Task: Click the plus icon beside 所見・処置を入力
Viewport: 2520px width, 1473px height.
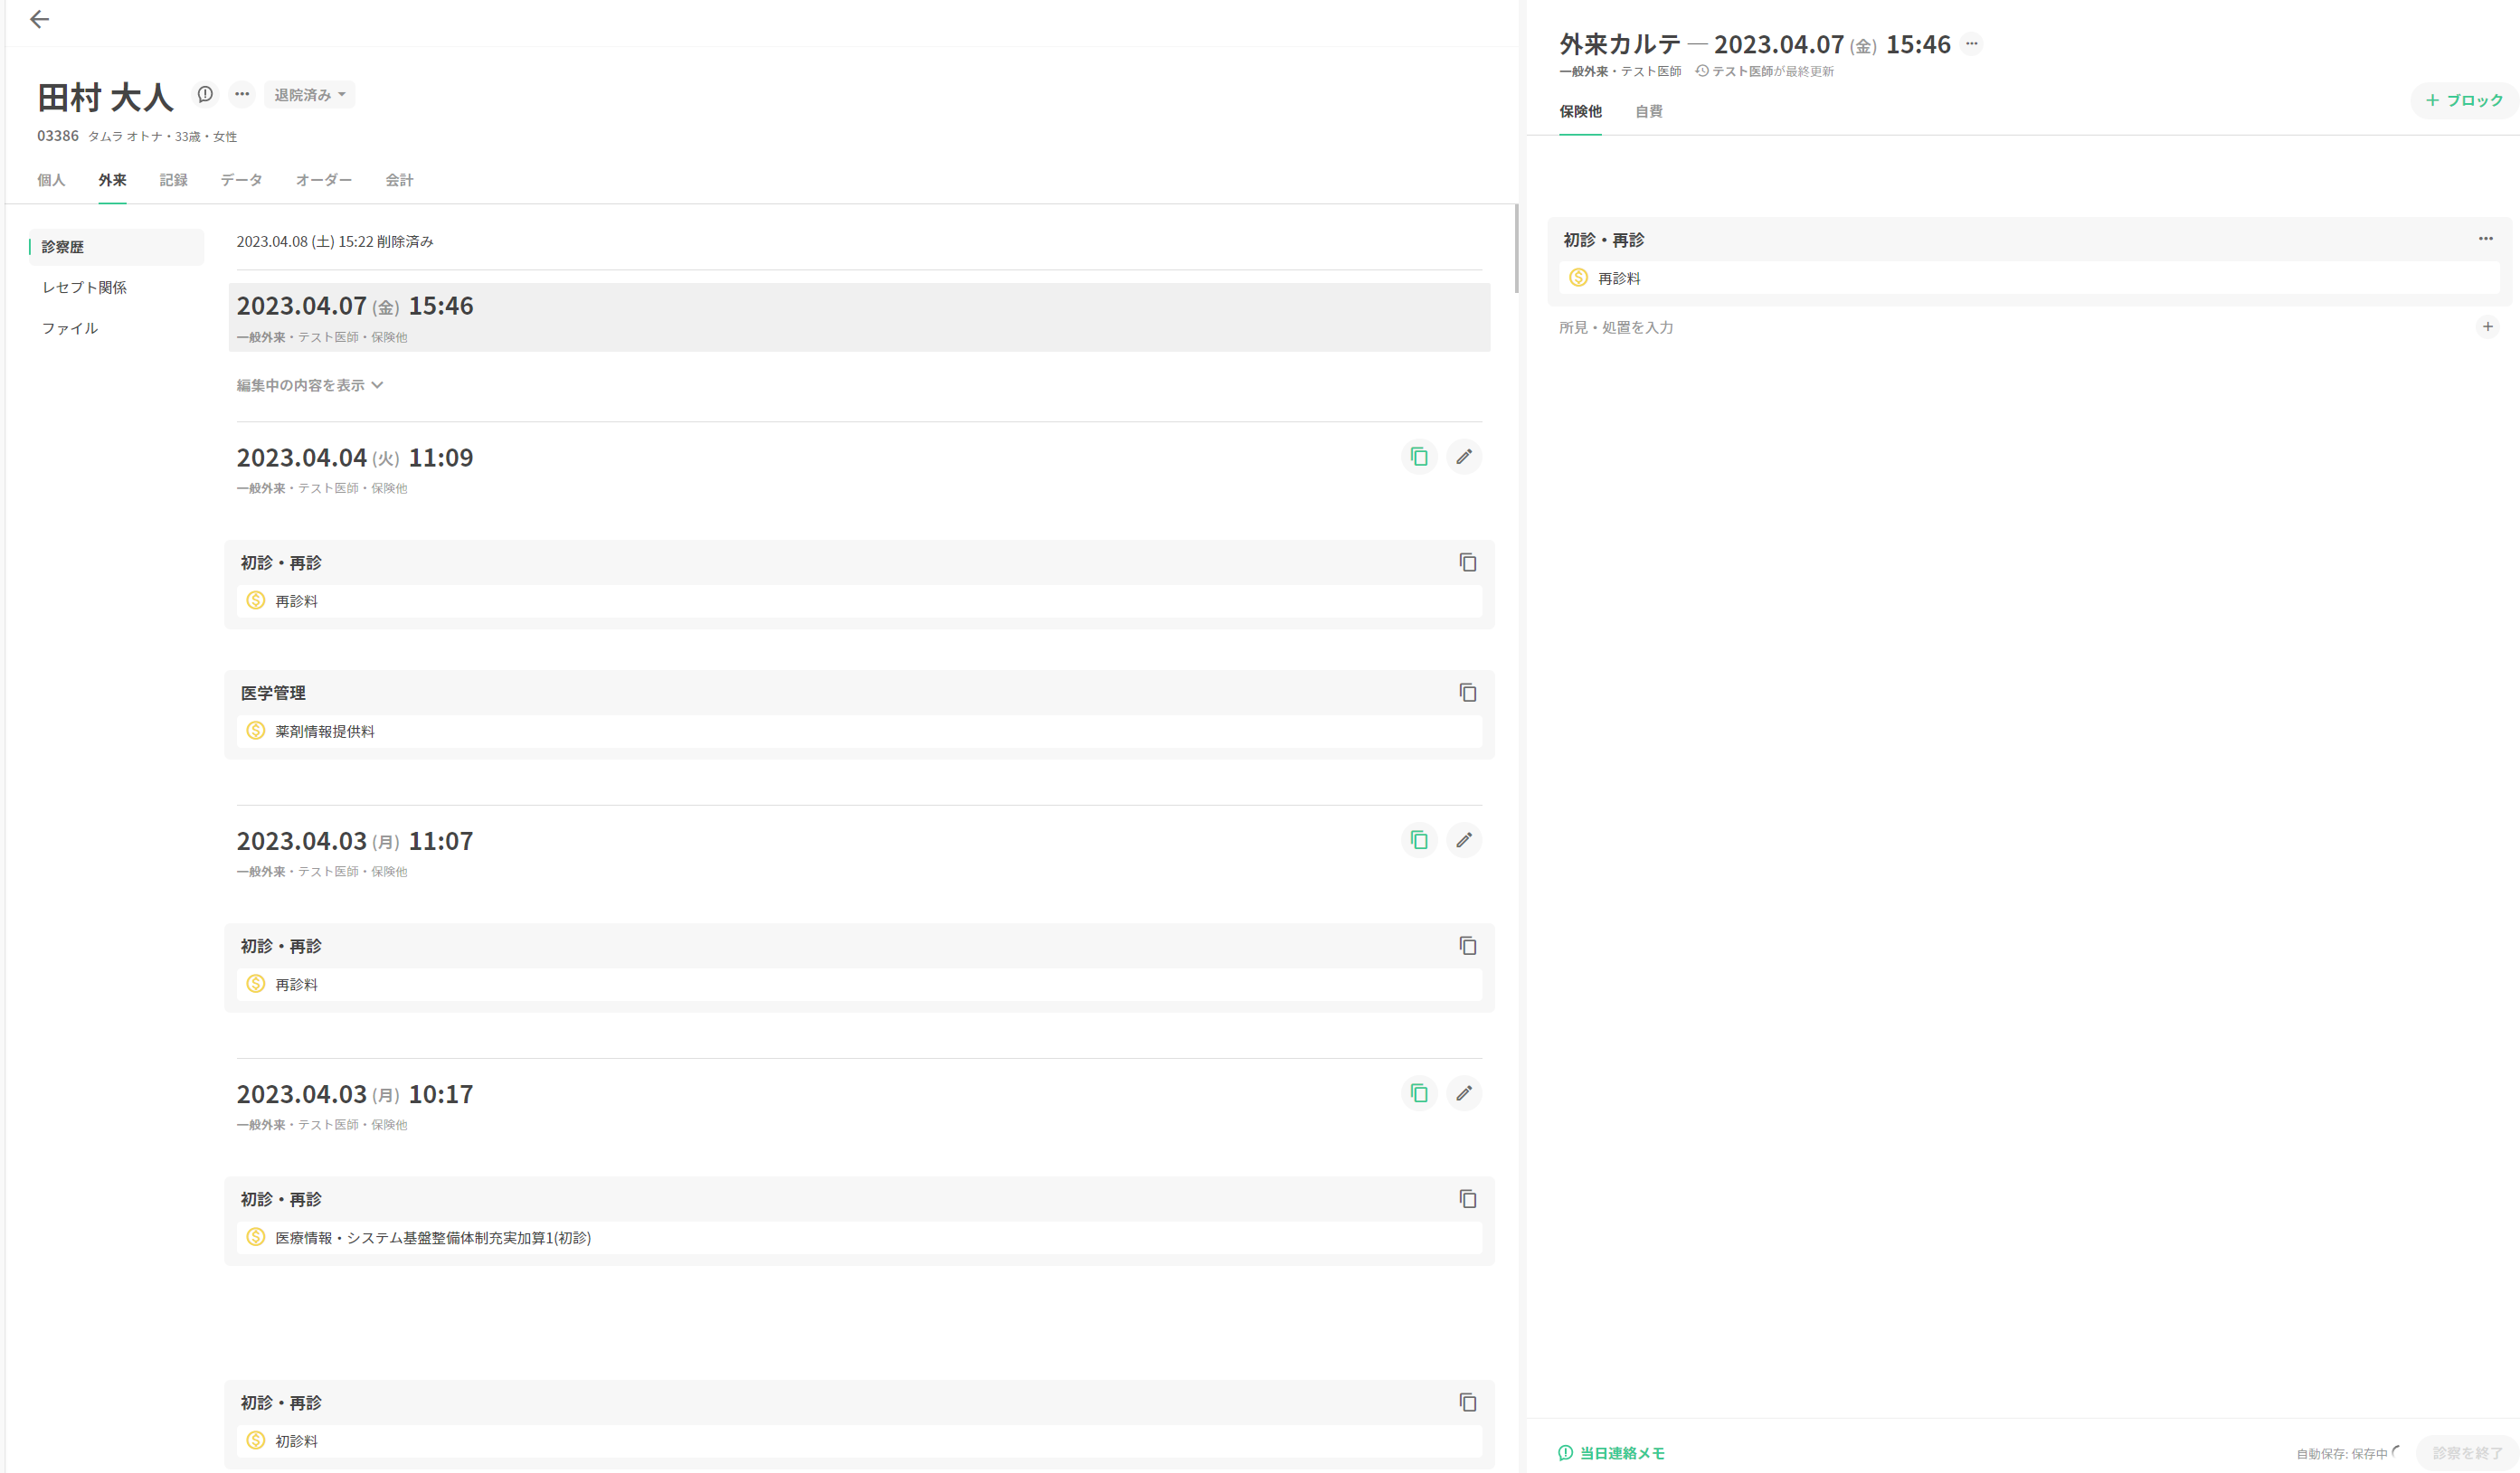Action: 2487,327
